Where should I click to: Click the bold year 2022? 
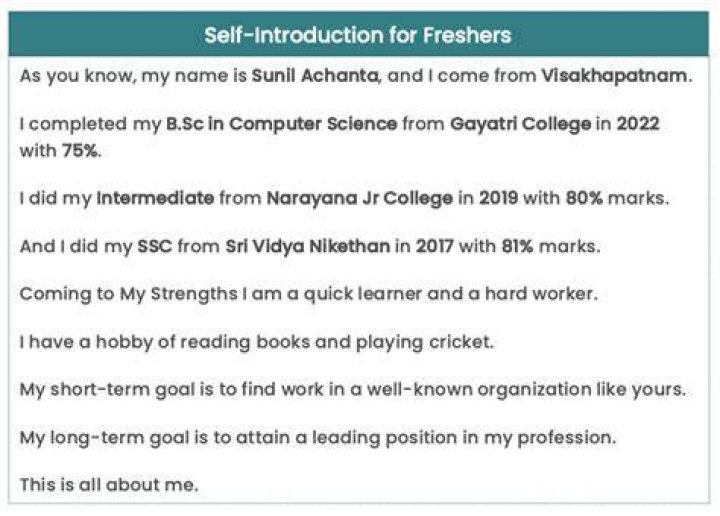click(638, 123)
